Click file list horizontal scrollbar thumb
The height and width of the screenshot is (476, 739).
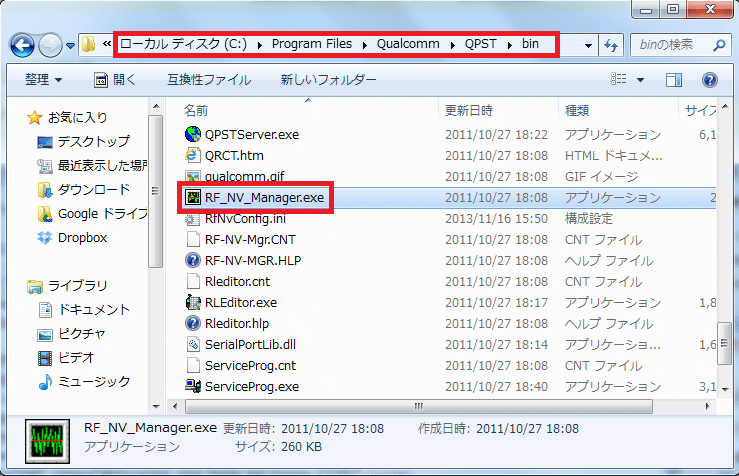click(x=419, y=406)
